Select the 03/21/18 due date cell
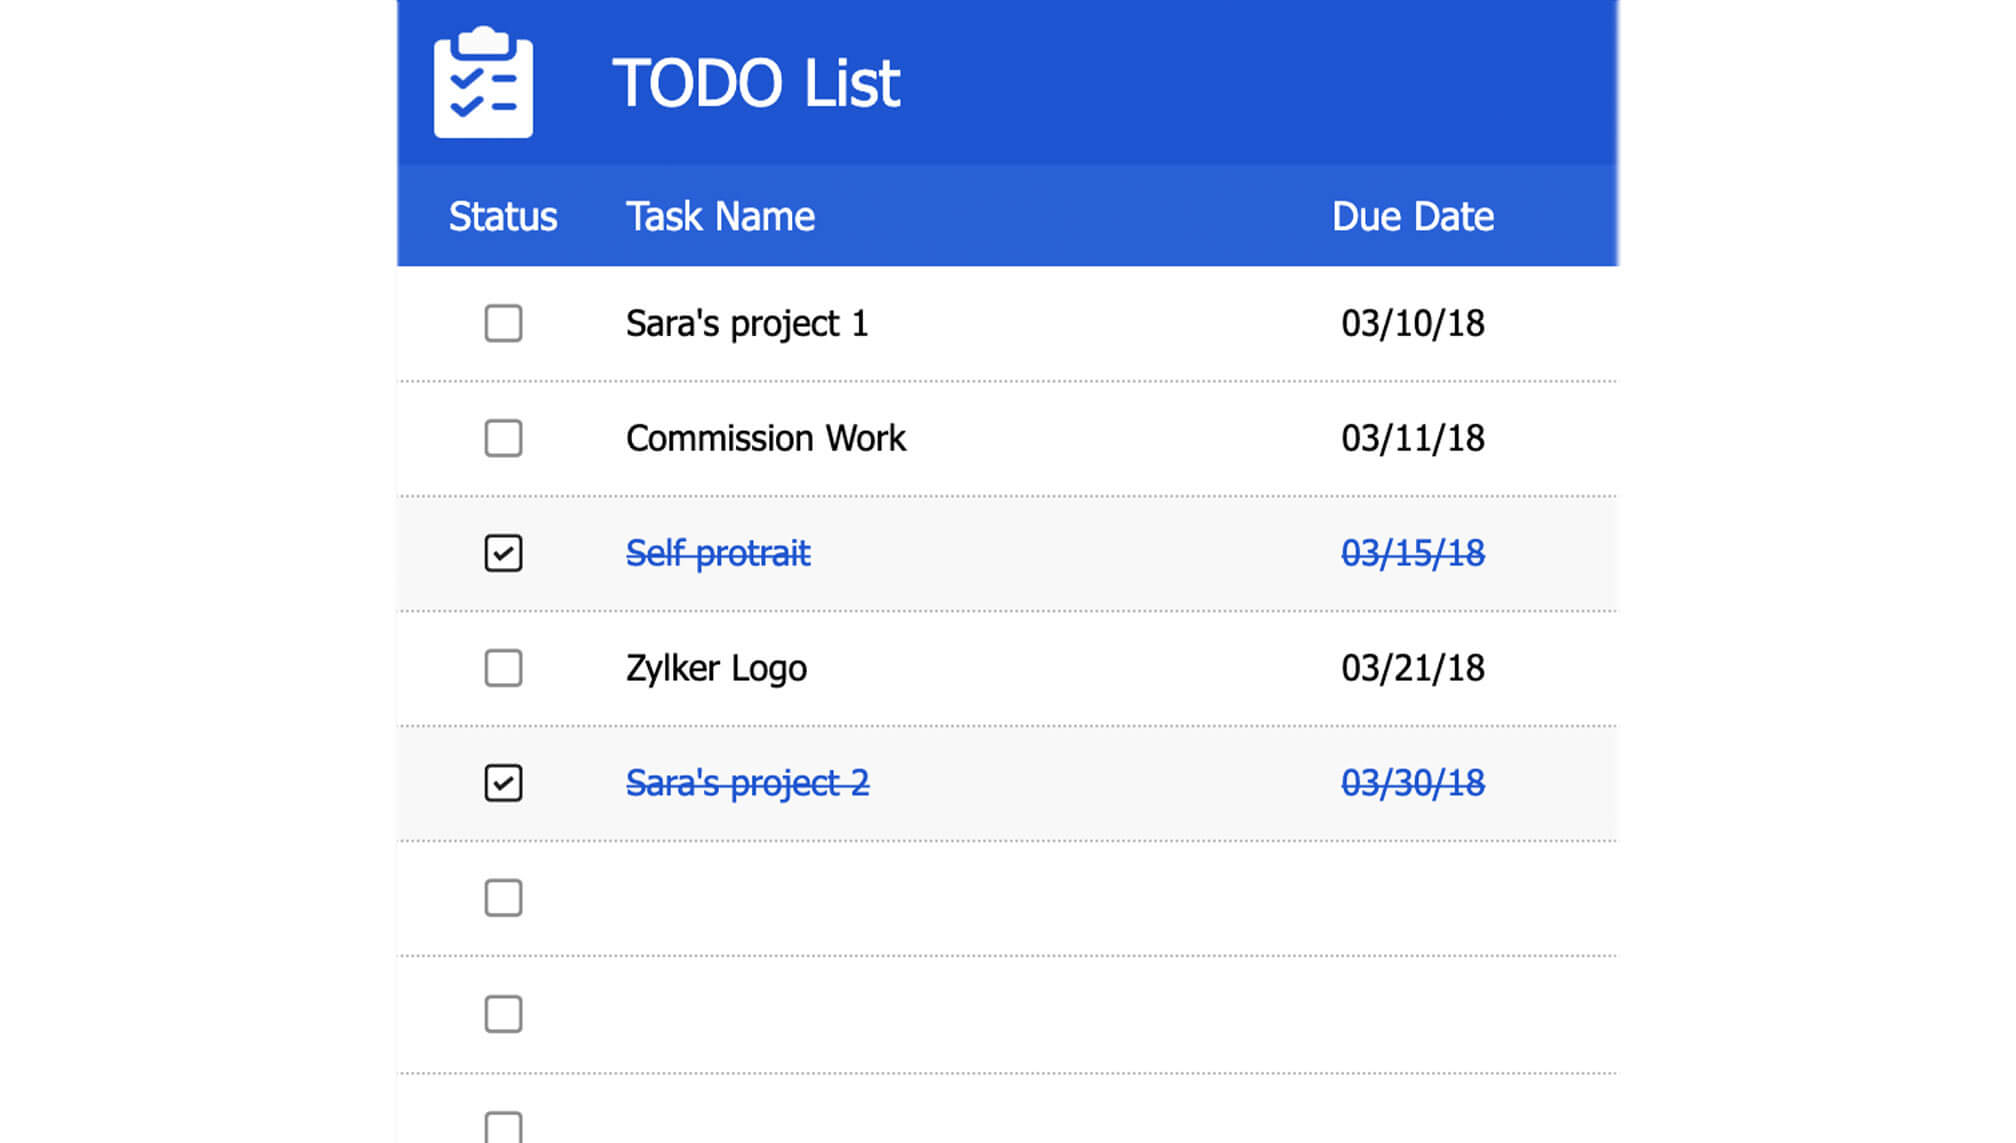This screenshot has width=2016, height=1143. point(1412,668)
